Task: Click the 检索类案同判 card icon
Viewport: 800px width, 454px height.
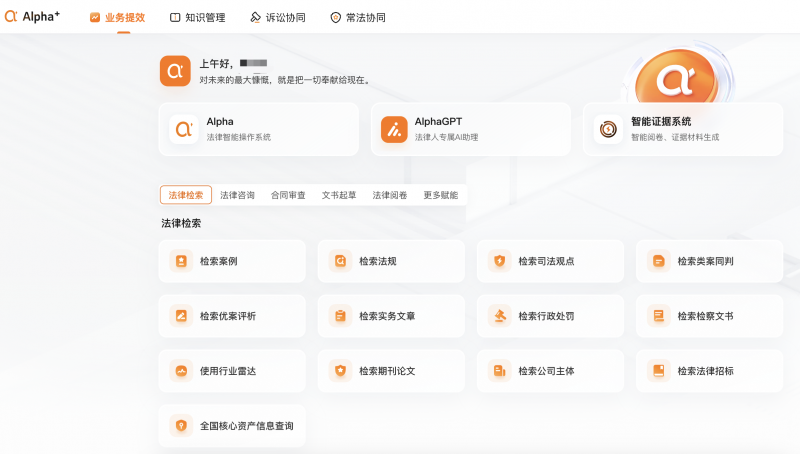Action: (658, 261)
